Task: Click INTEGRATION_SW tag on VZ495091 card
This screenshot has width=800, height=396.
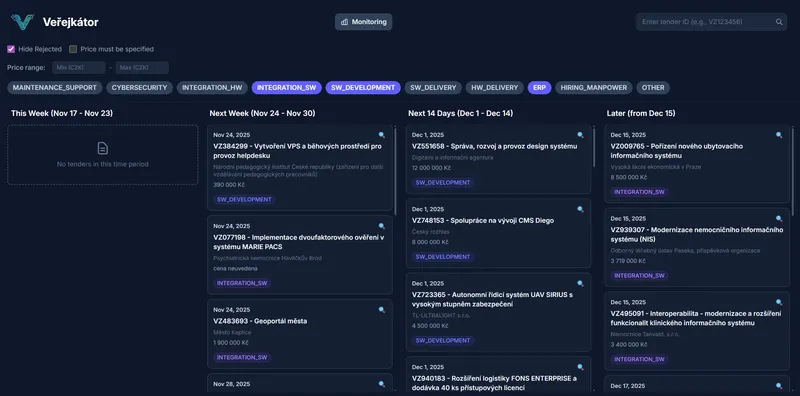Action: [640, 360]
